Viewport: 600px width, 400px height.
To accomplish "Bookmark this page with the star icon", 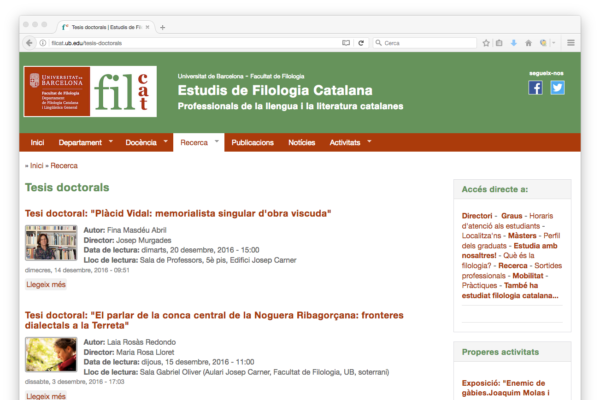I will pyautogui.click(x=486, y=43).
